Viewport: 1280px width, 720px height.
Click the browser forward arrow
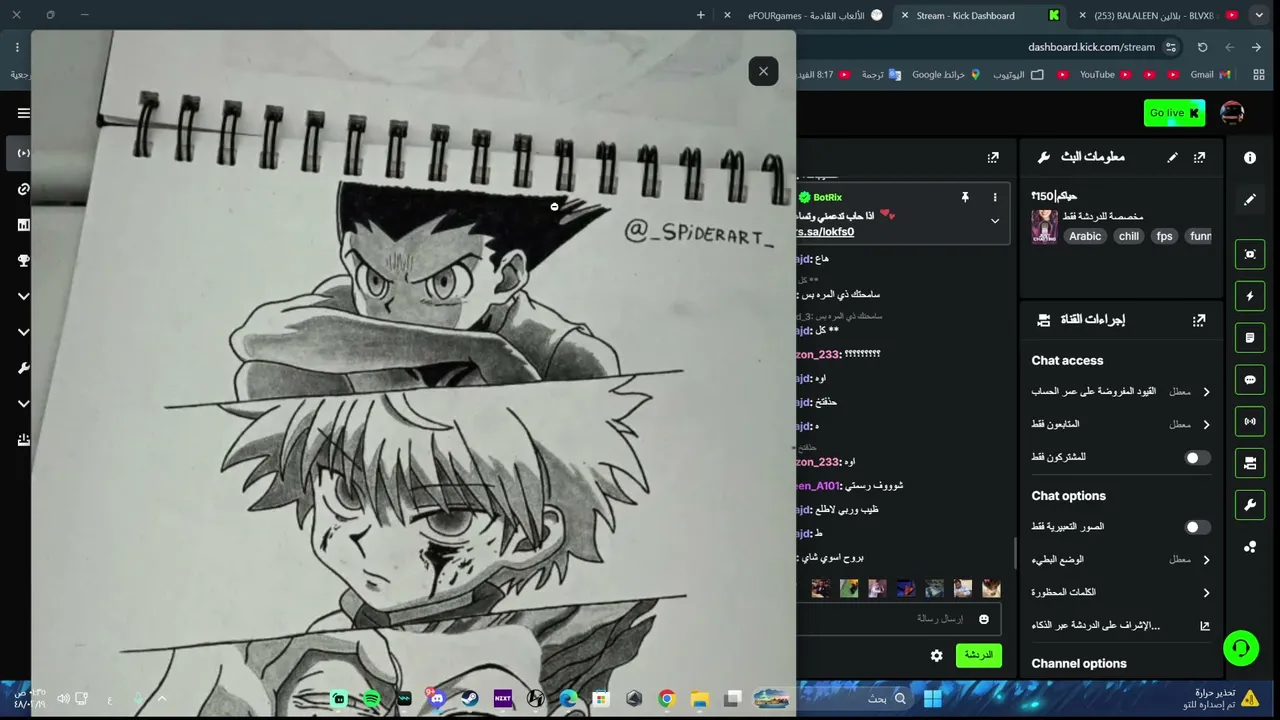click(x=1230, y=47)
